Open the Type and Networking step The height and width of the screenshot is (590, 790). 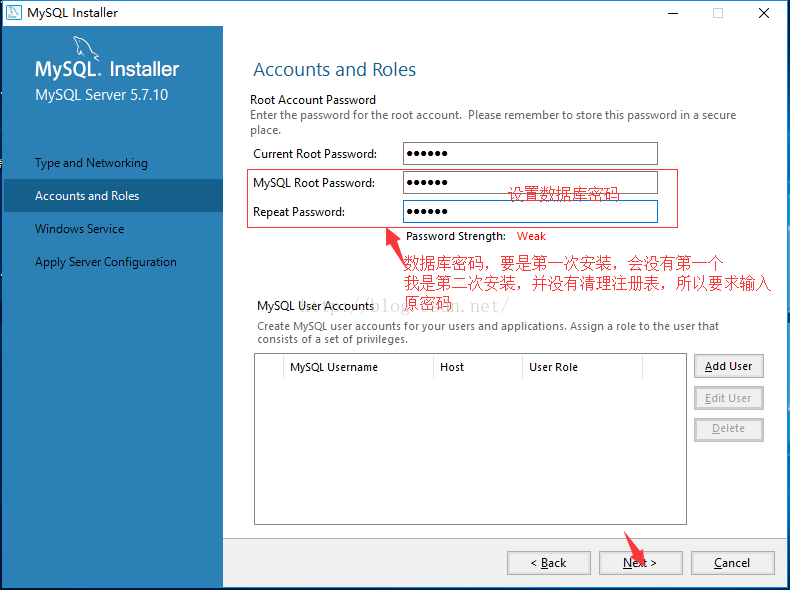91,163
